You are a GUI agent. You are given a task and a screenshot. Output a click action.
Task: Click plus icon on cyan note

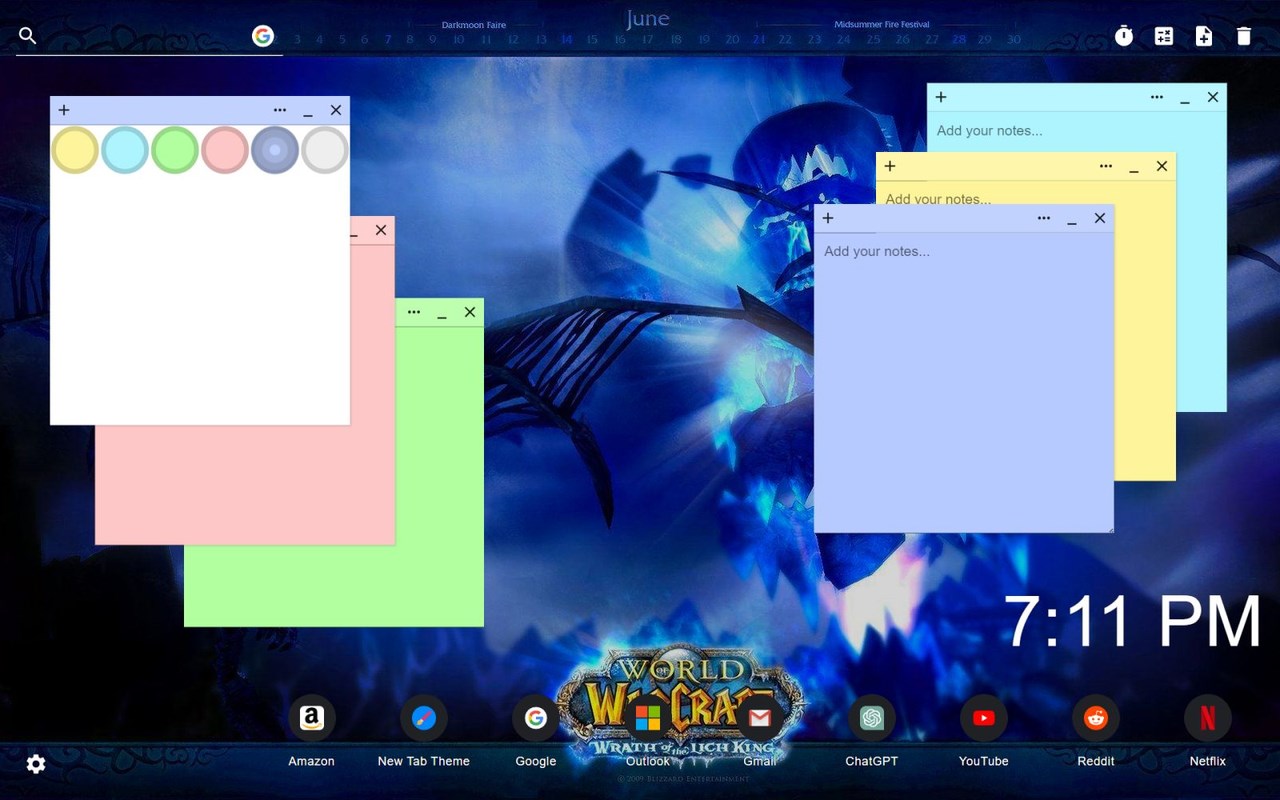pyautogui.click(x=941, y=97)
